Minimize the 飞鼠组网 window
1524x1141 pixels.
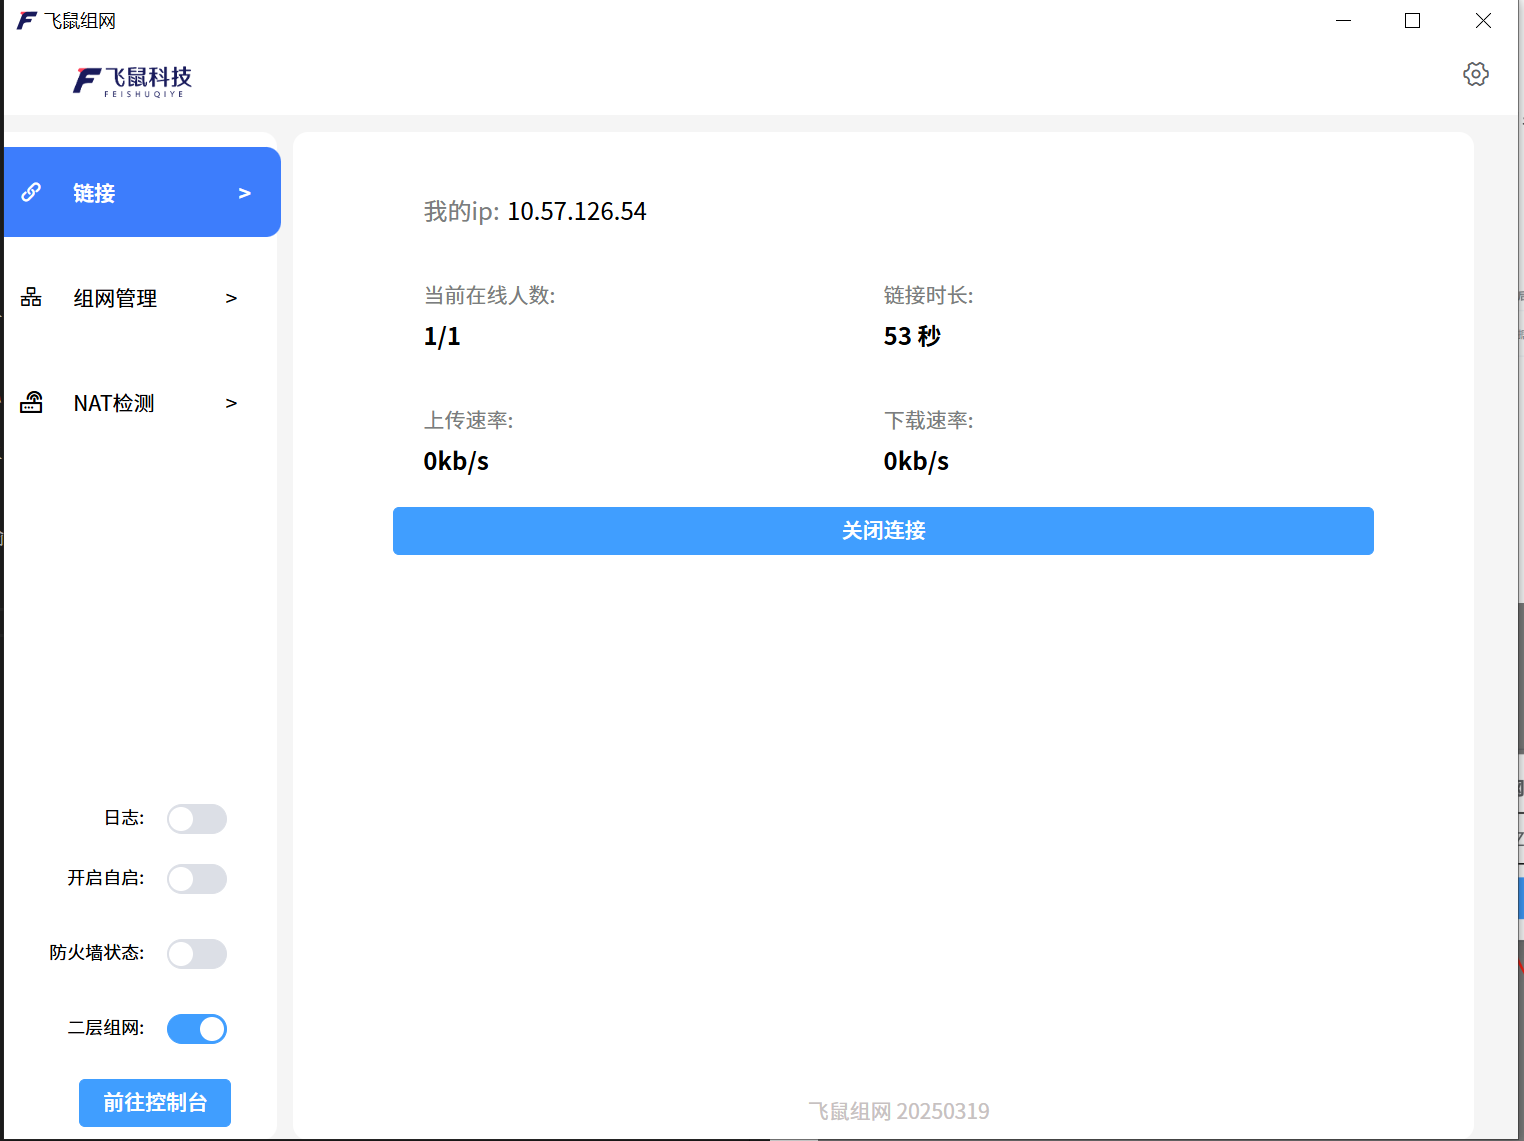(x=1343, y=21)
